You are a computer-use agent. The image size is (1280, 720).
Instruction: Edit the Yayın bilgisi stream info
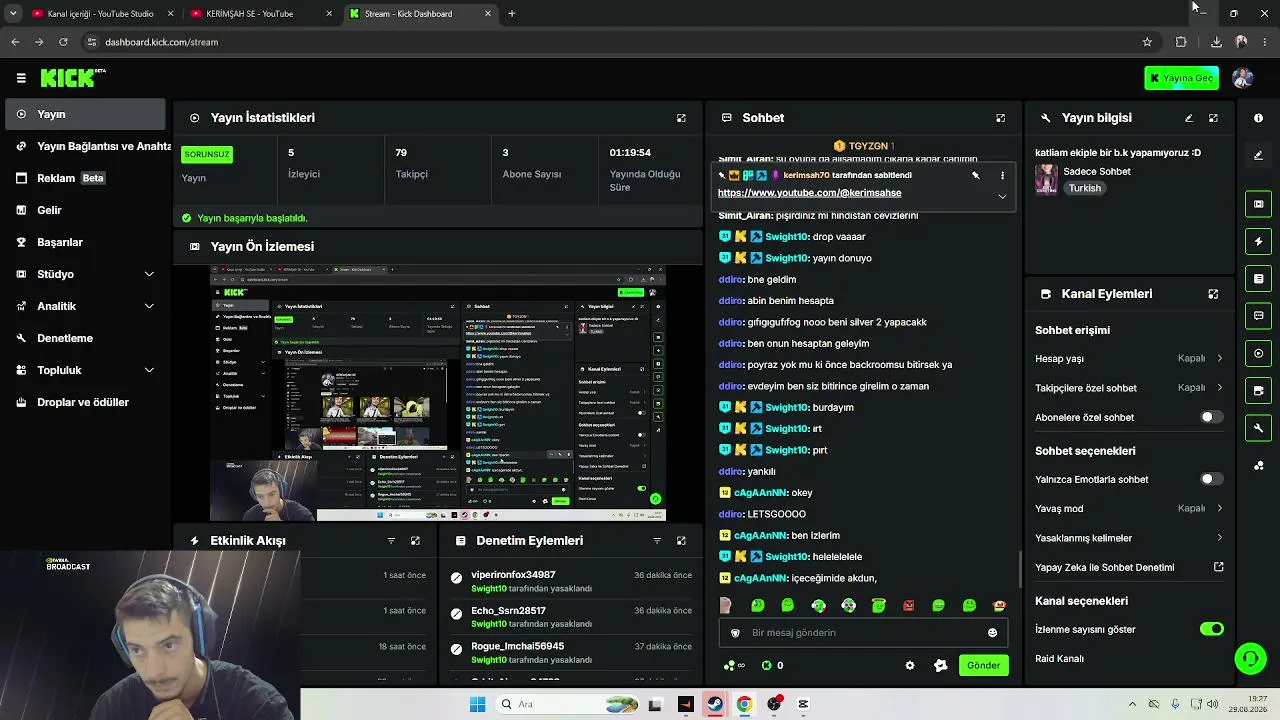(1189, 118)
